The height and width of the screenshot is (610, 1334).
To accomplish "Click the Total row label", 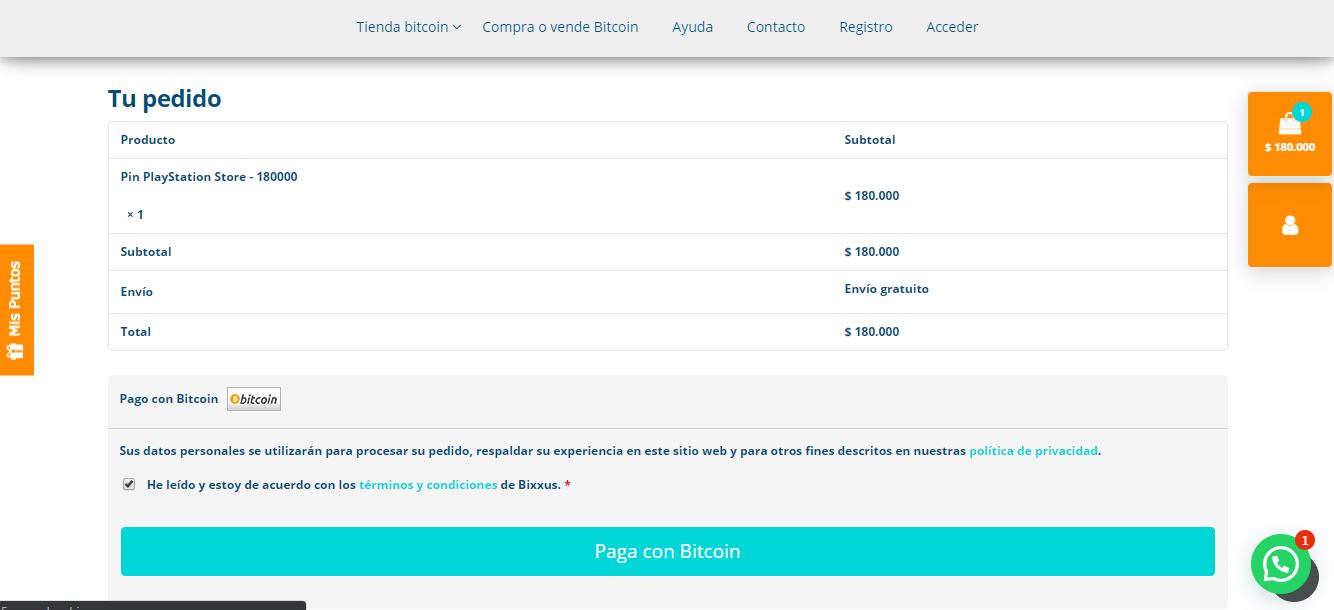I will (x=136, y=332).
